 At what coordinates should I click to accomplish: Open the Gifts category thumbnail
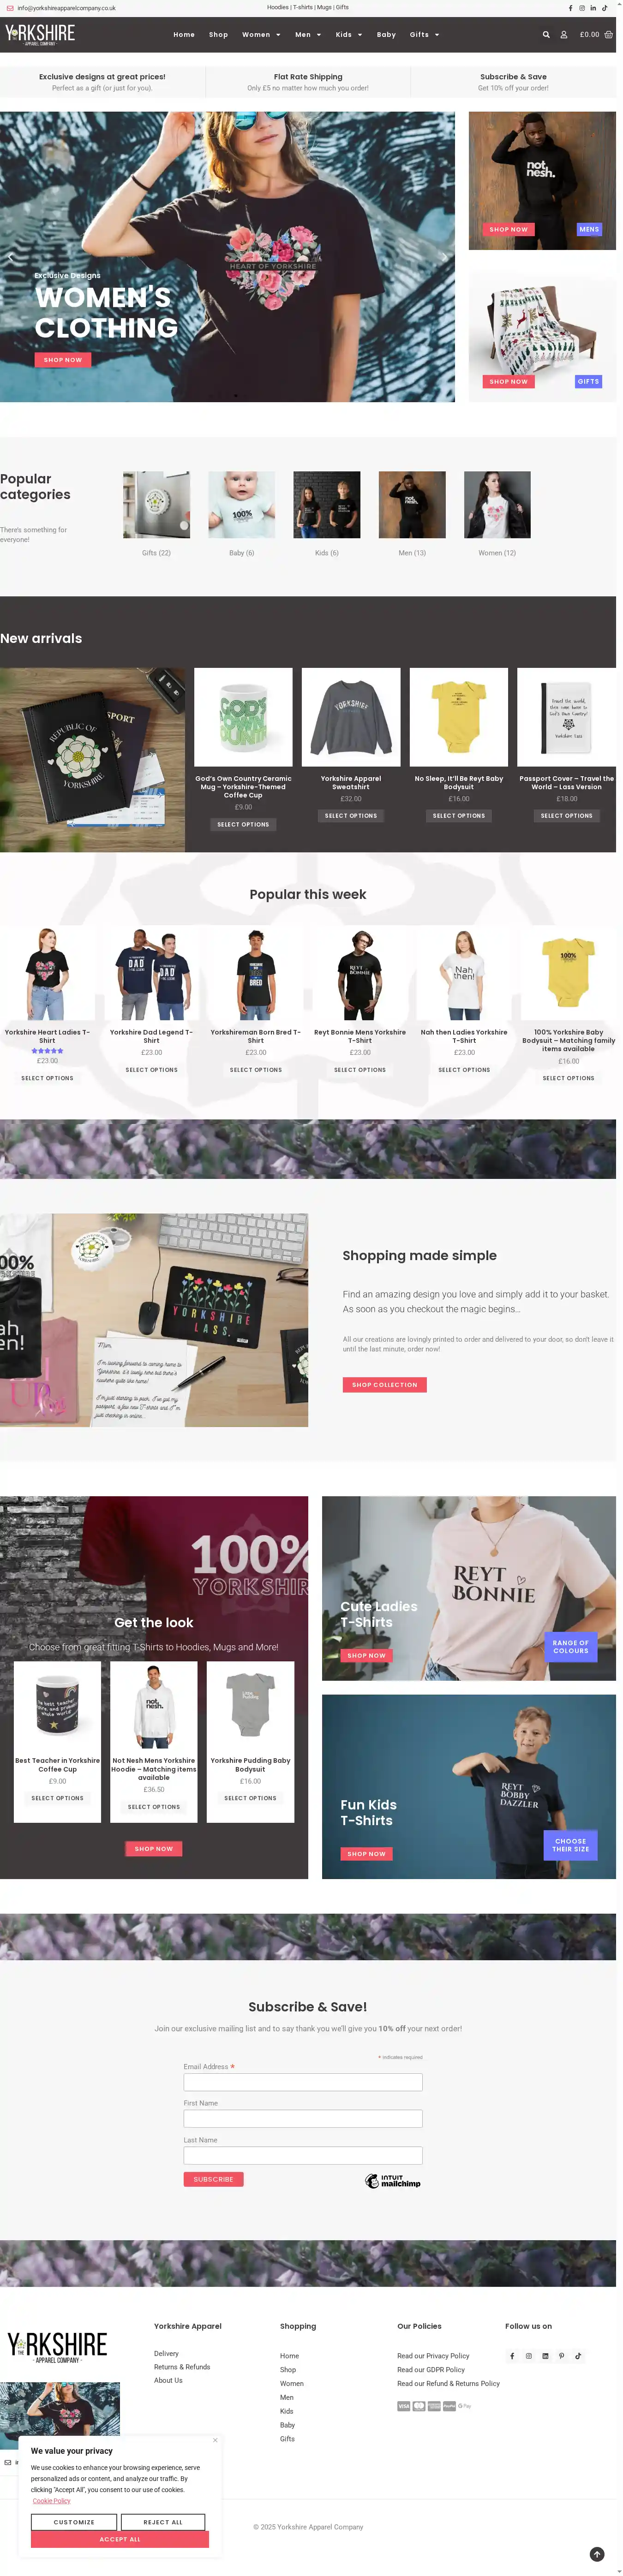pyautogui.click(x=156, y=505)
